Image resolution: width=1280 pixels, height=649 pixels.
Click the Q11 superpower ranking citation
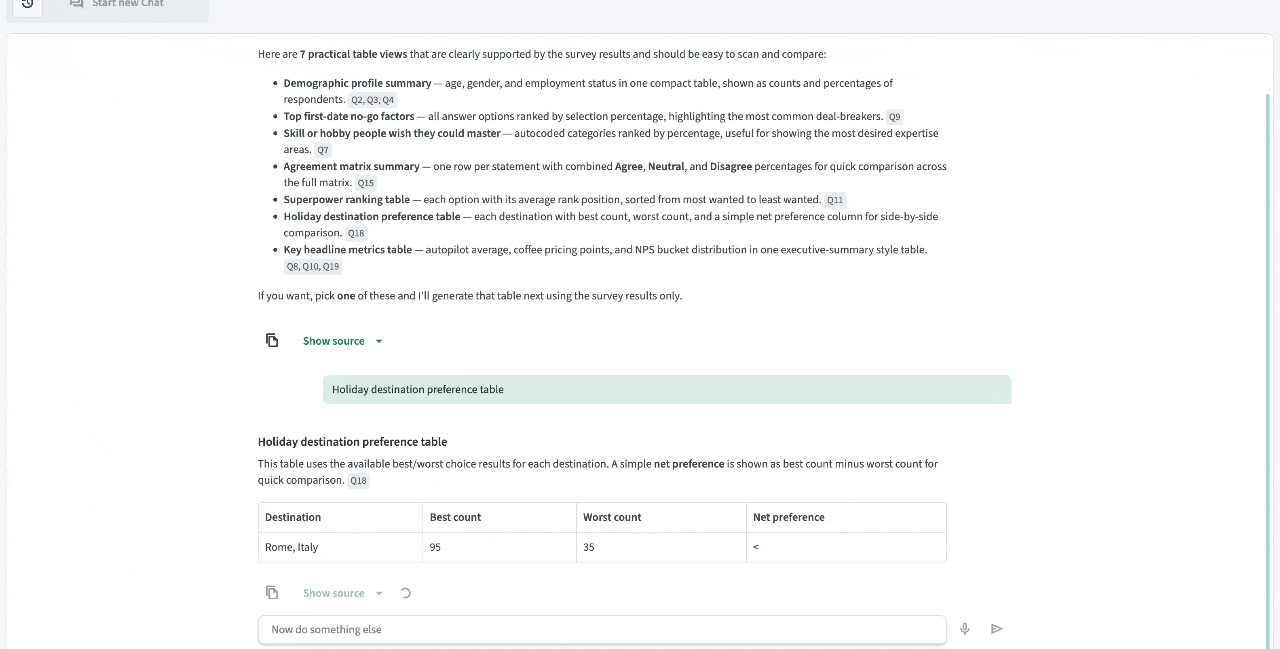point(834,199)
